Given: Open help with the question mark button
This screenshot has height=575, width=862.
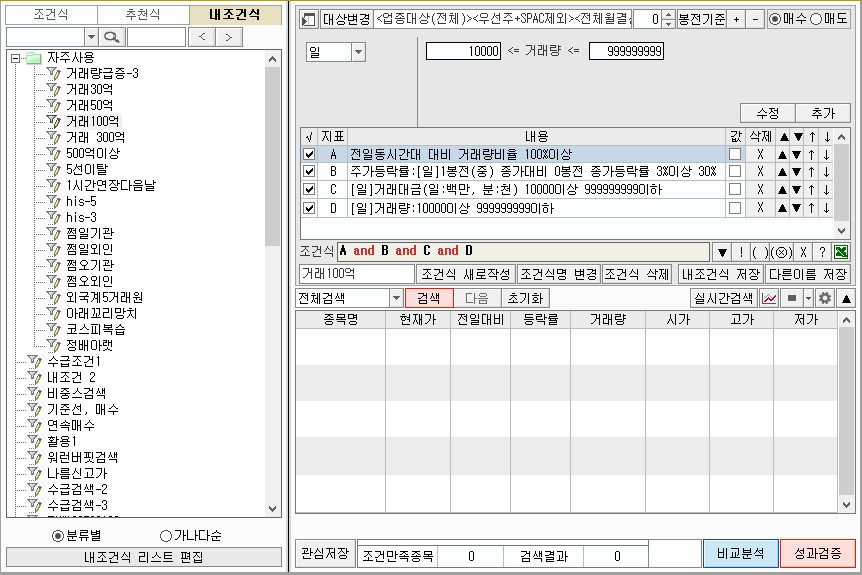Looking at the screenshot, I should coord(822,252).
